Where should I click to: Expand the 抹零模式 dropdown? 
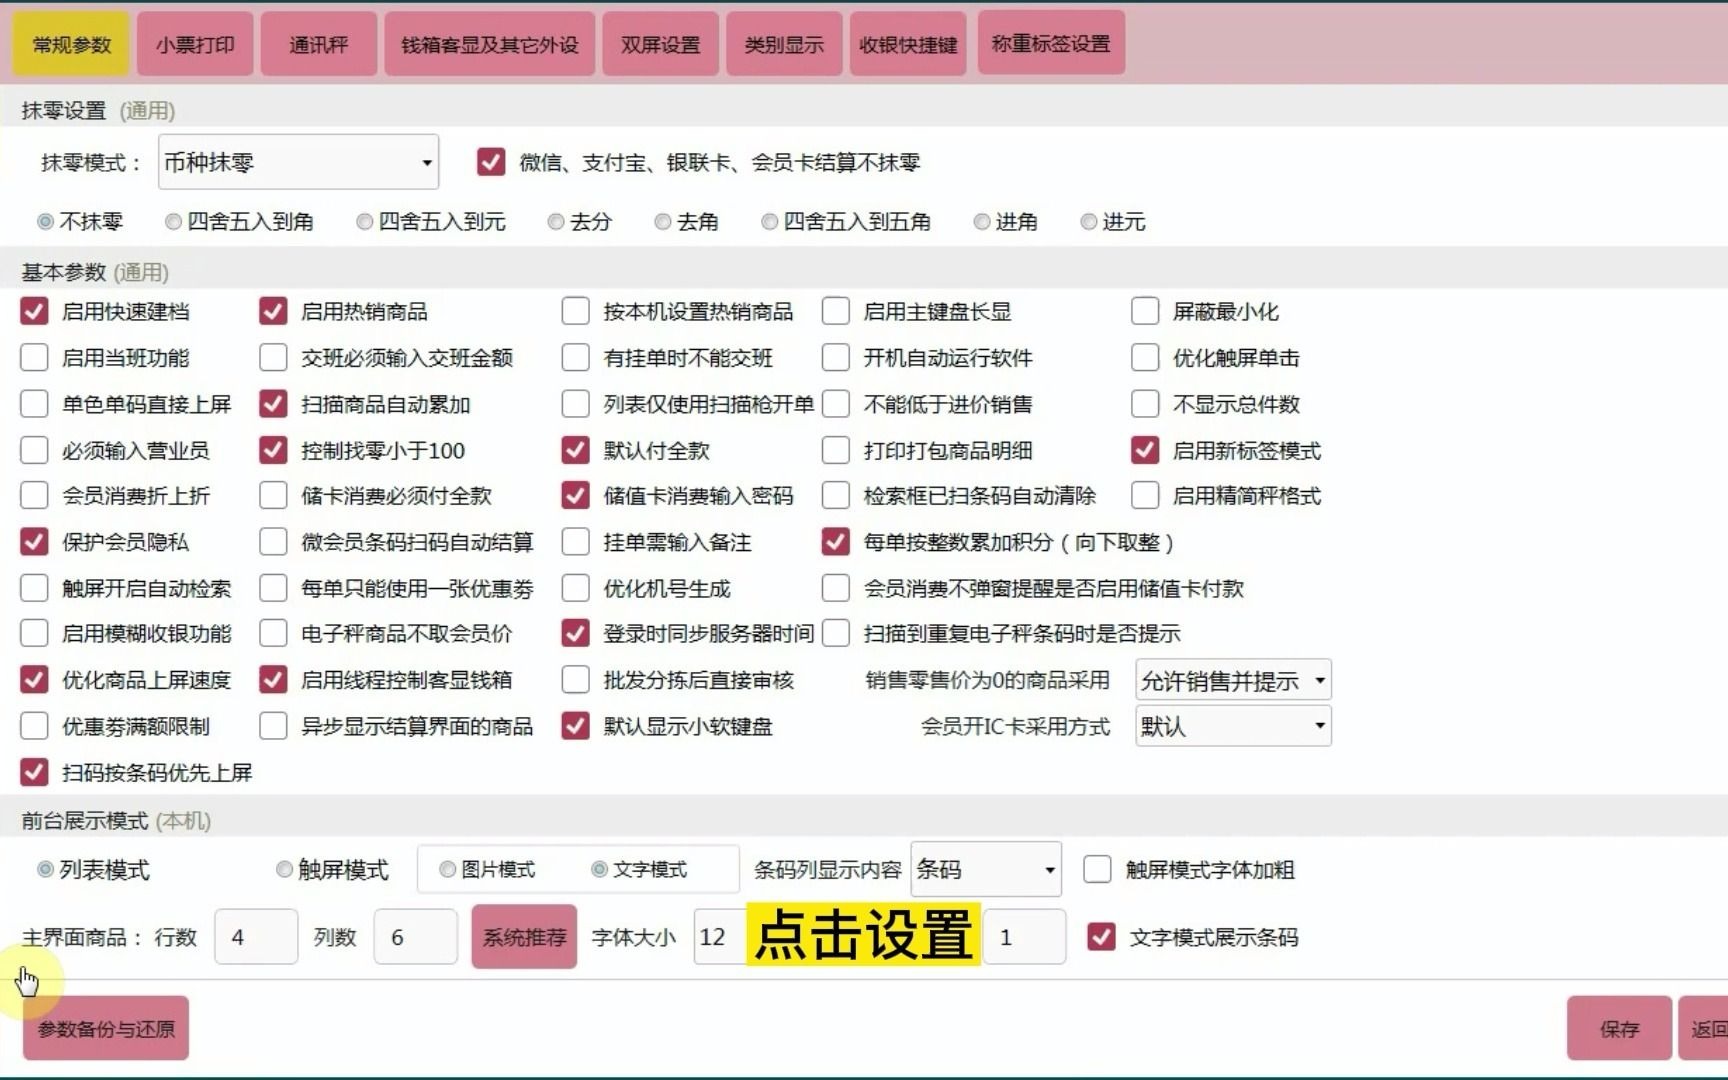[x=298, y=162]
